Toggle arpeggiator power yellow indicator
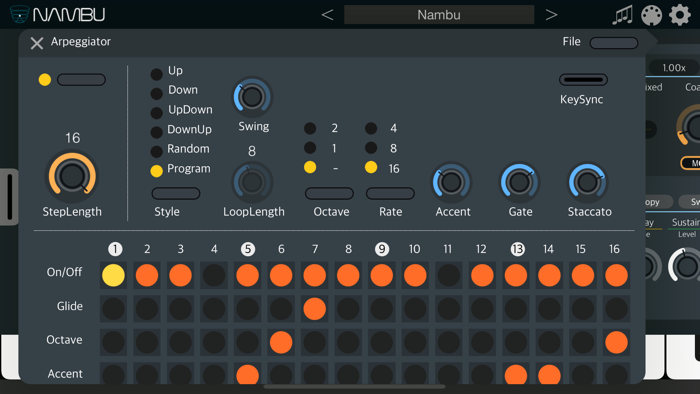 (x=45, y=79)
